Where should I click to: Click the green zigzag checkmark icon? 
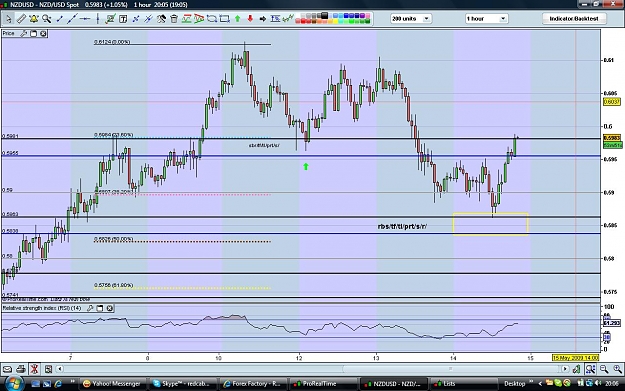288,19
